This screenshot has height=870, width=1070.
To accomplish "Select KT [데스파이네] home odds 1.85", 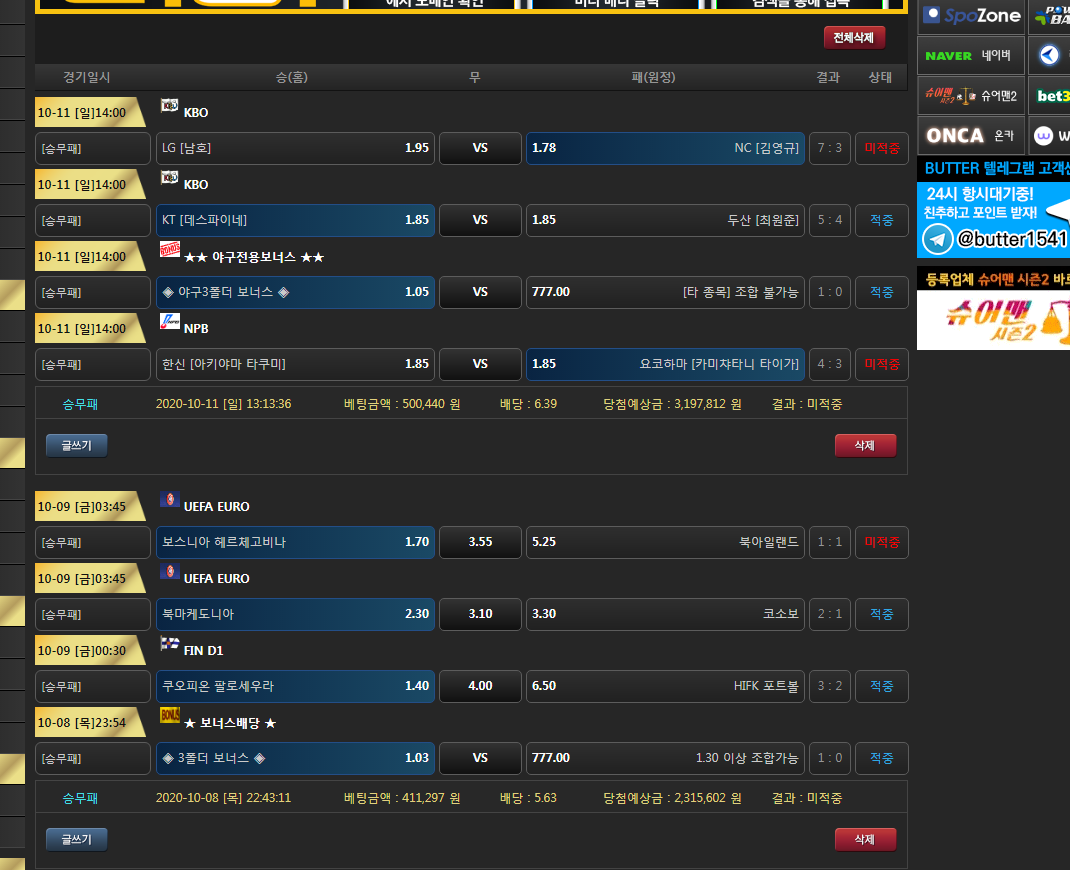I will [x=296, y=220].
